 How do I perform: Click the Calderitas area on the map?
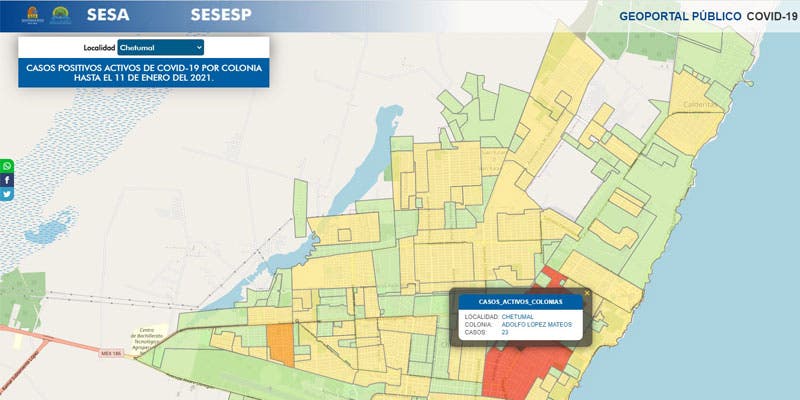pos(699,104)
